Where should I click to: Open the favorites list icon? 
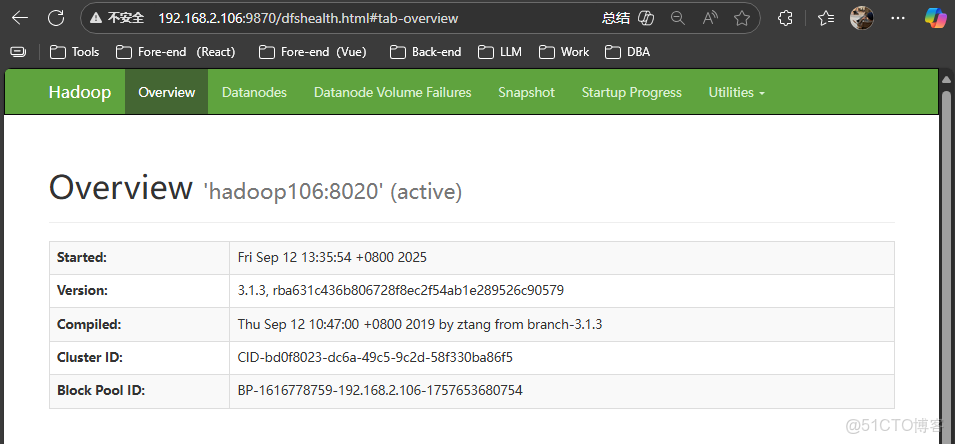coord(826,18)
